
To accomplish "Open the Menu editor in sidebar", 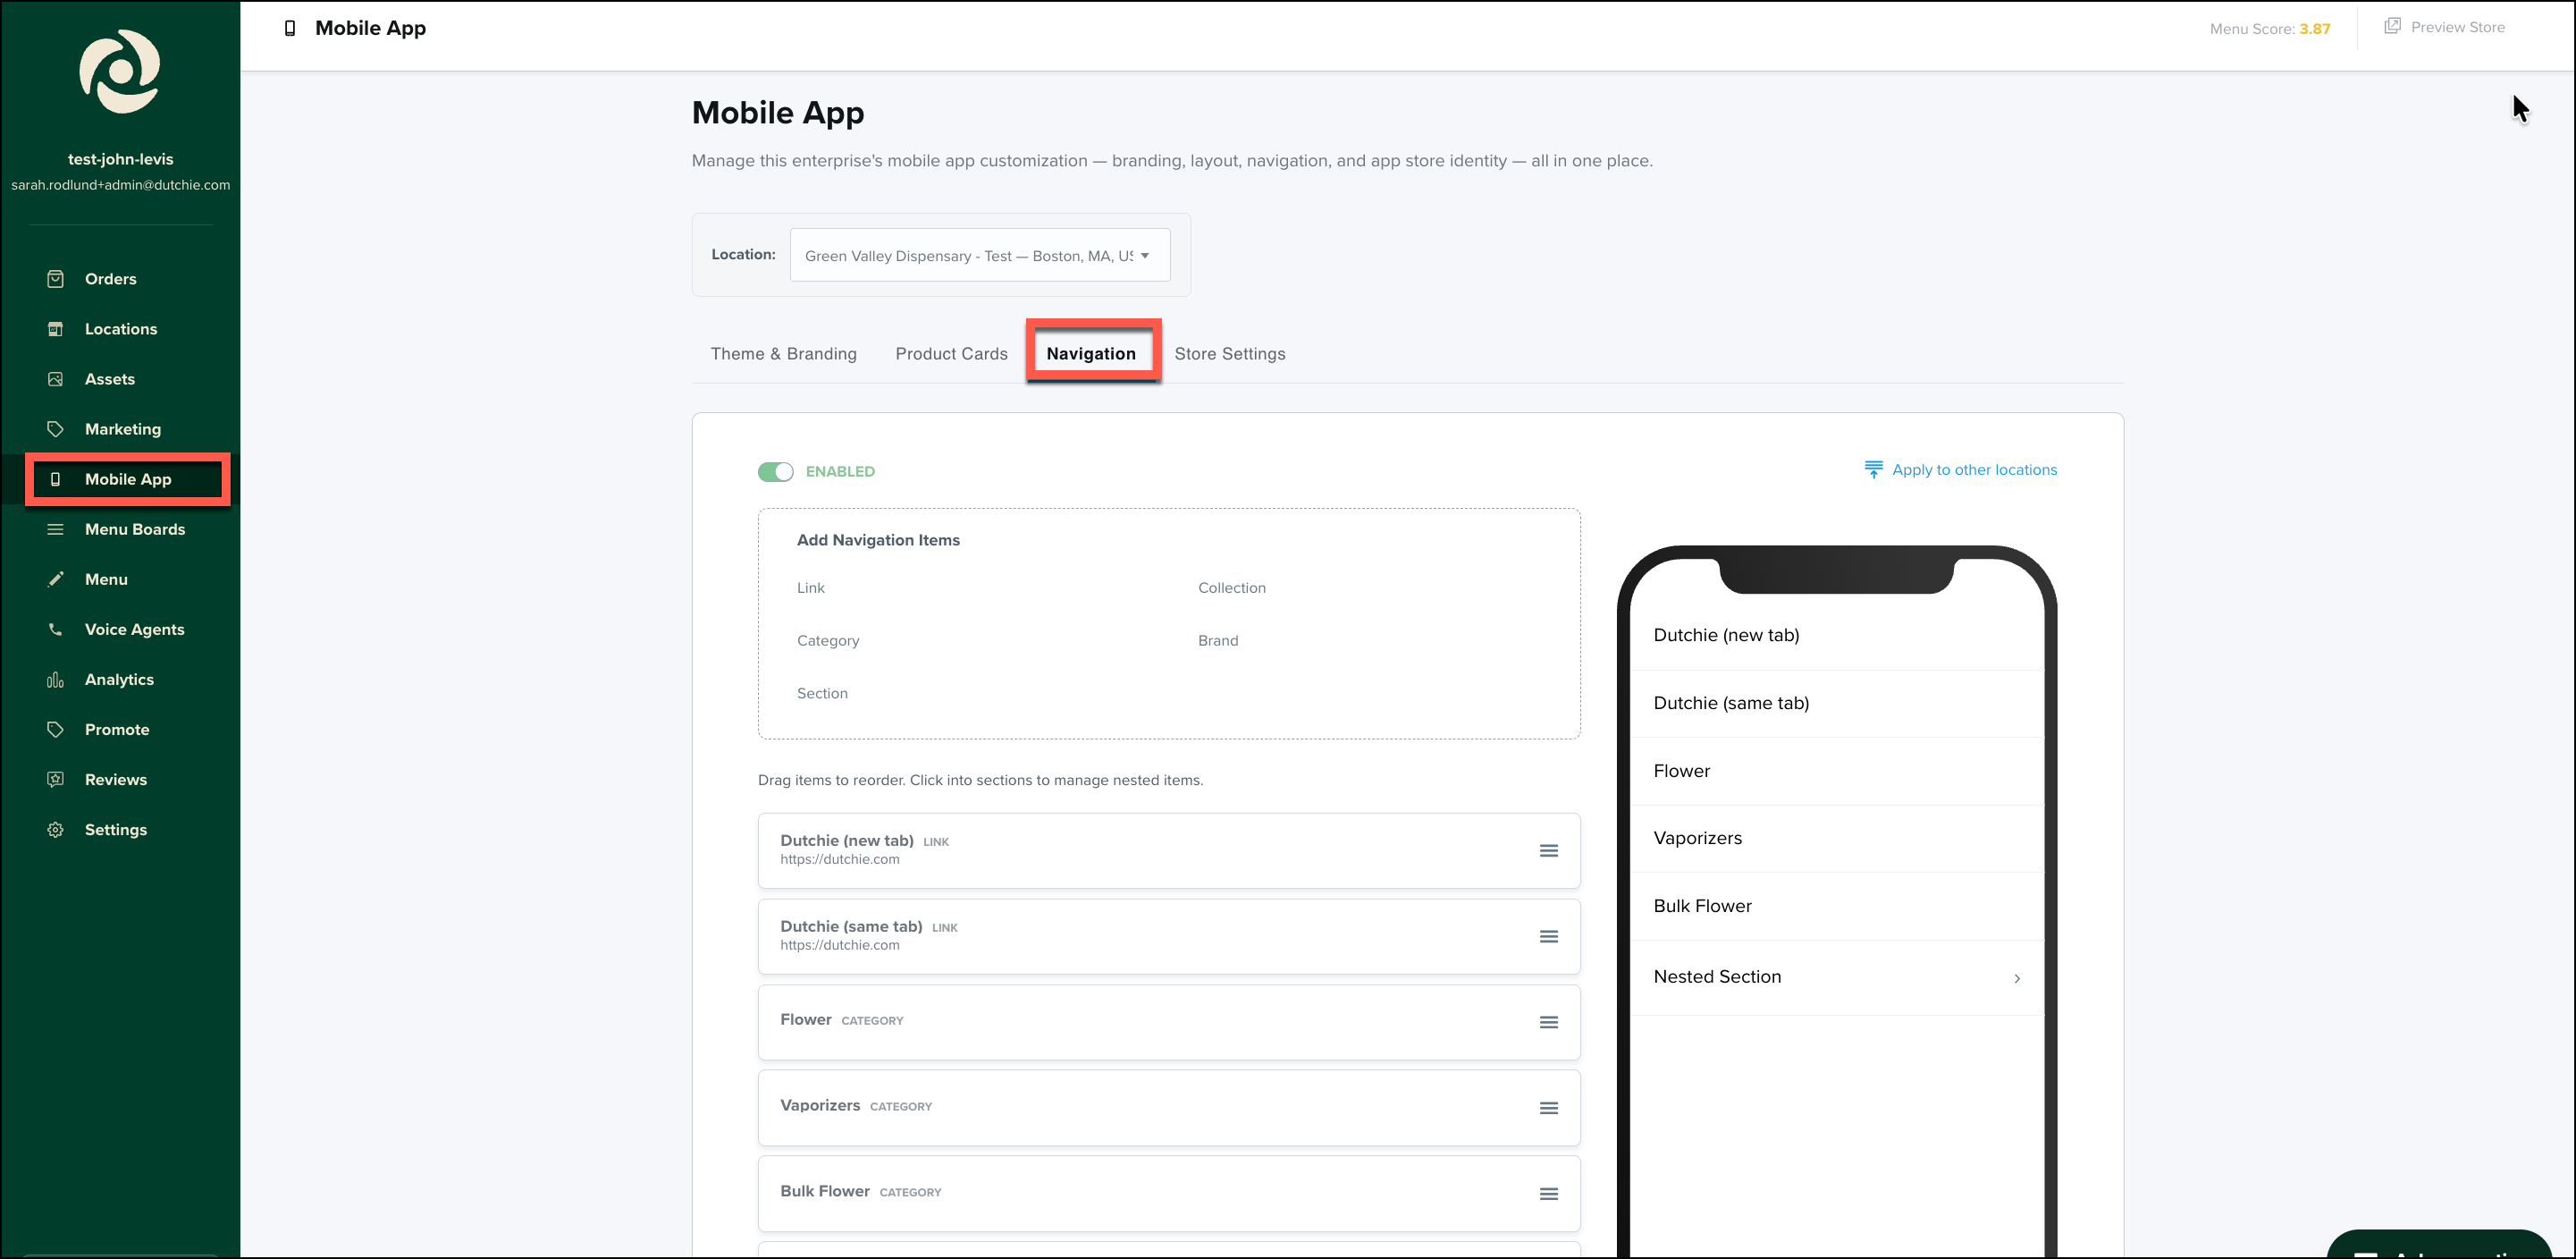I will point(106,579).
